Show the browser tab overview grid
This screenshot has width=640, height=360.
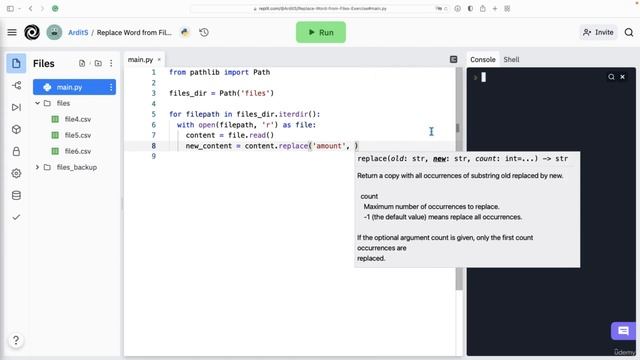coord(507,8)
